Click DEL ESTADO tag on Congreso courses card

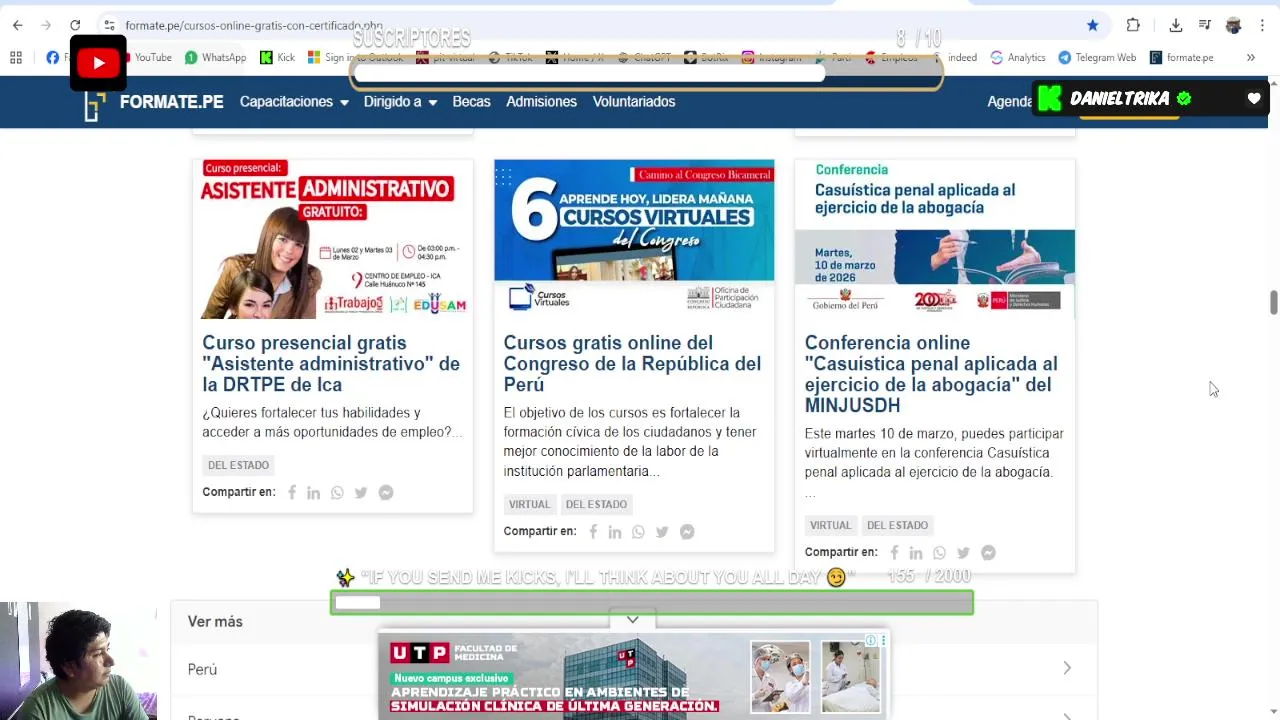tap(596, 504)
